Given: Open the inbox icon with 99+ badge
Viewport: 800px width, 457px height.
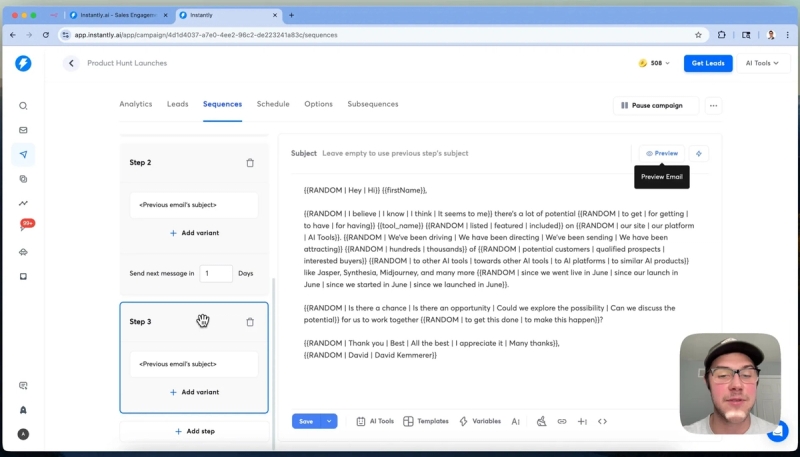Looking at the screenshot, I should click(x=24, y=225).
